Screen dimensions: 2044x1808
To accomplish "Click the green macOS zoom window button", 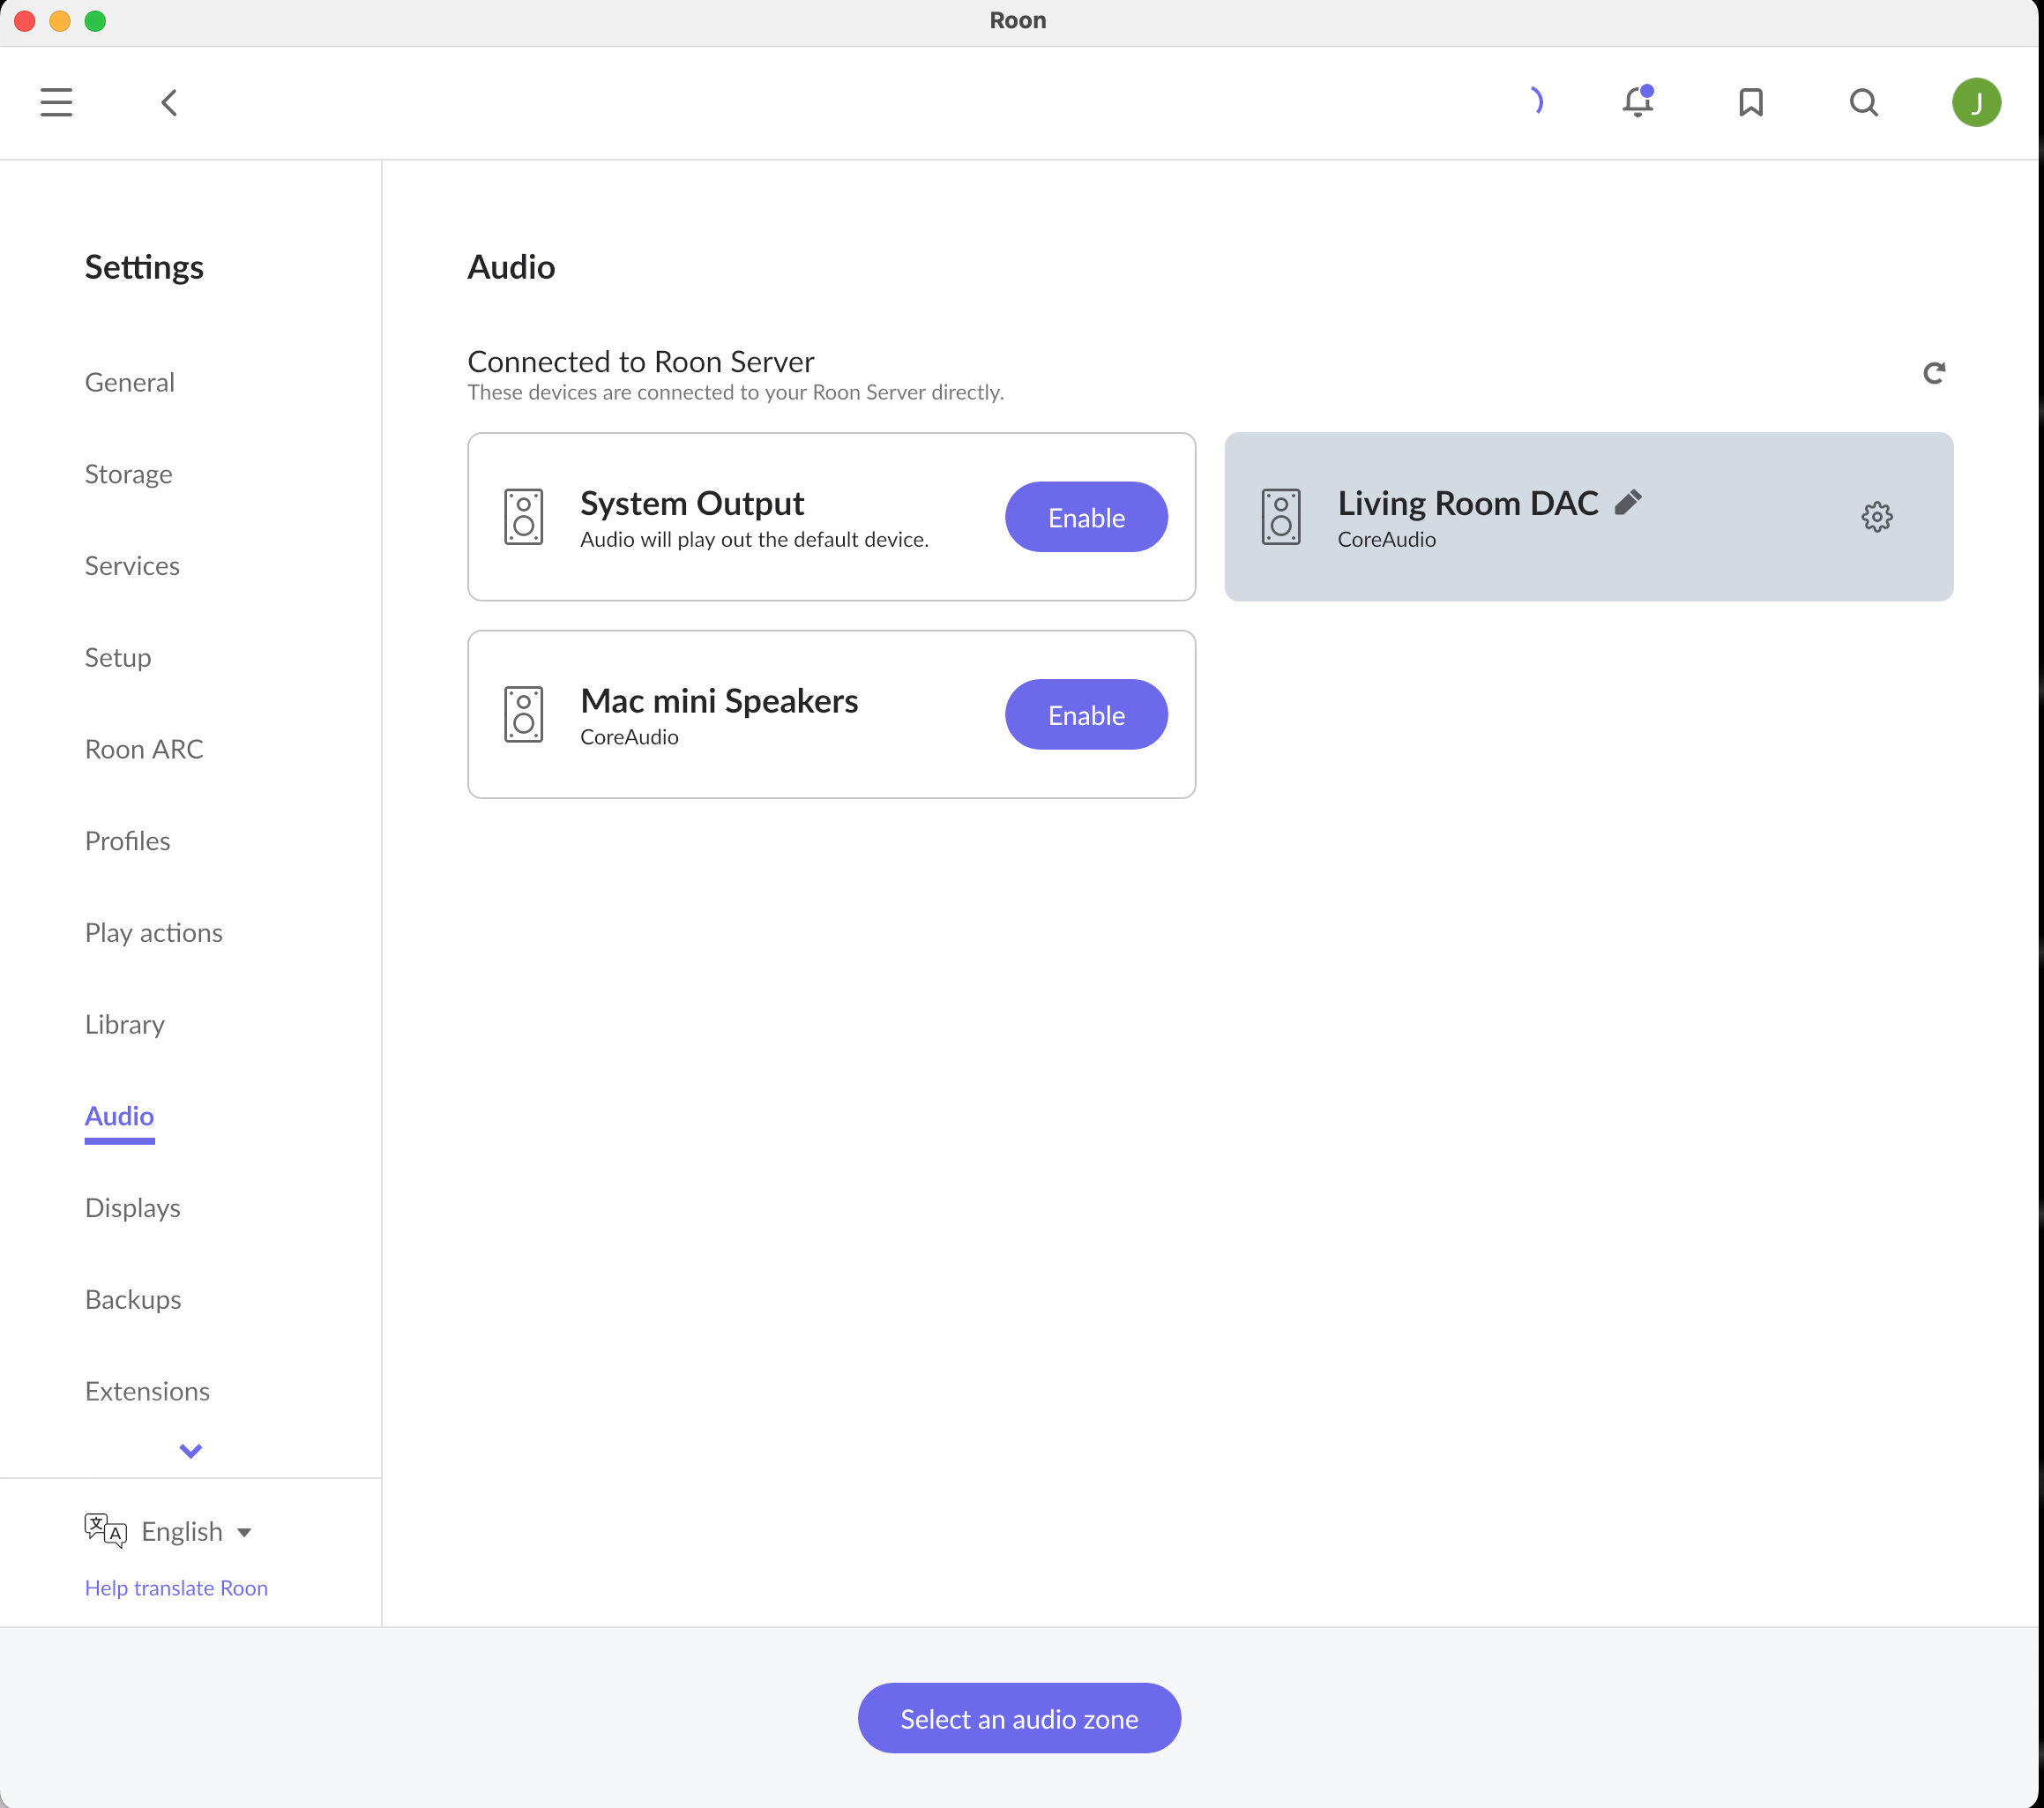I will (x=95, y=21).
